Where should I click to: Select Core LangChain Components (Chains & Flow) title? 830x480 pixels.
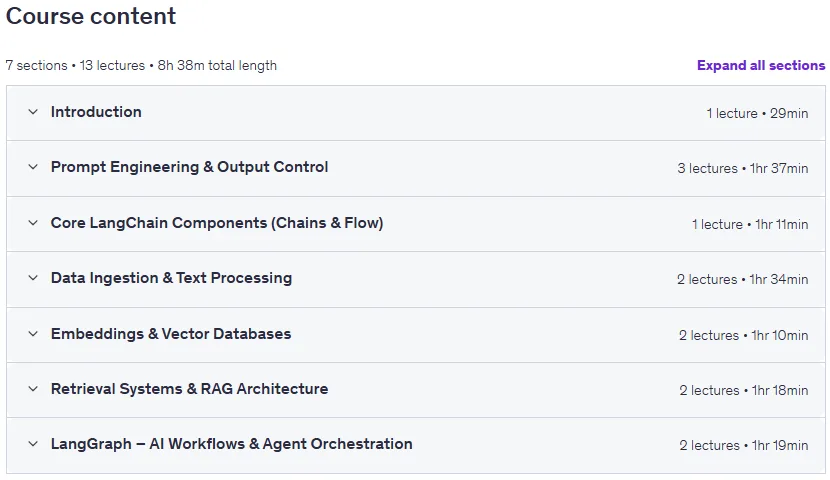tap(217, 223)
